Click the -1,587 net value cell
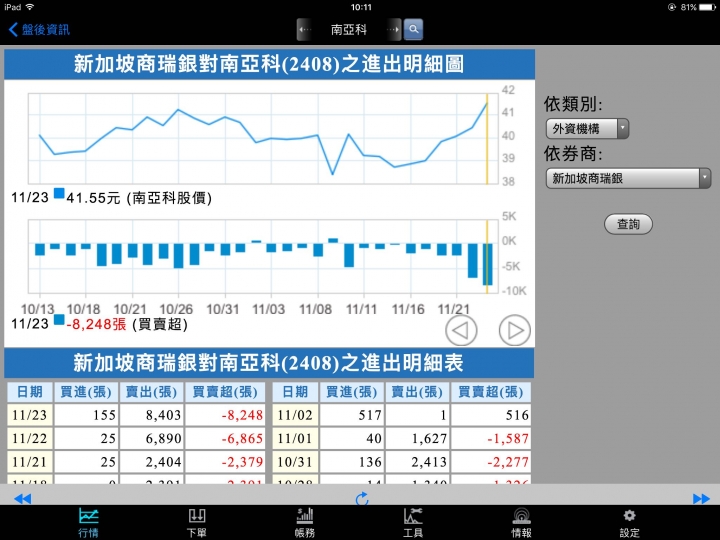The image size is (720, 540). [x=491, y=439]
